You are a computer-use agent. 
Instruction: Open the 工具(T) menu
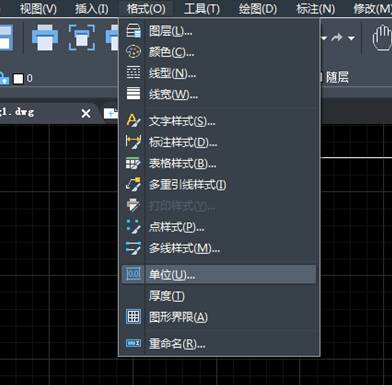coord(202,9)
